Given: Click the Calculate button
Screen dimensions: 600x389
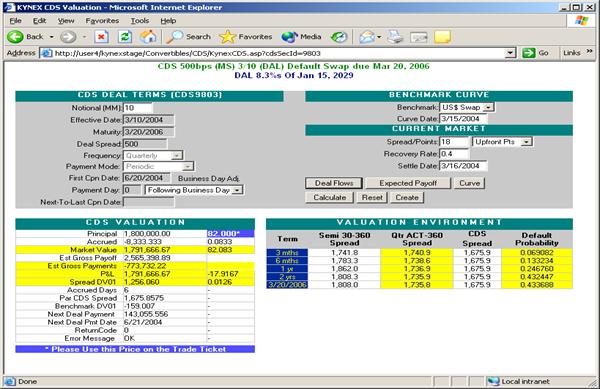Looking at the screenshot, I should (329, 198).
